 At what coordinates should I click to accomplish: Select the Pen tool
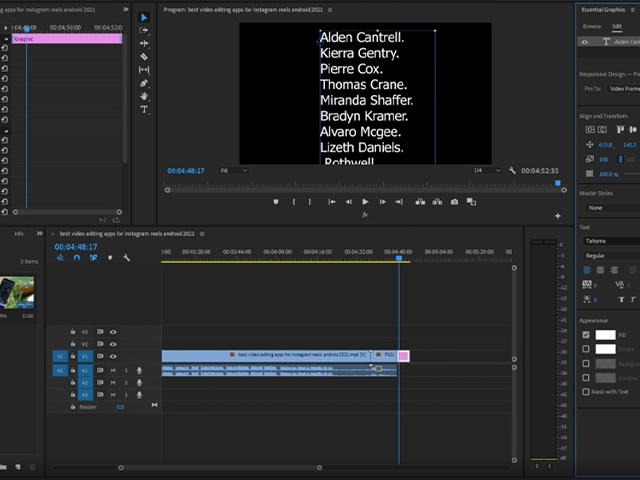point(144,83)
